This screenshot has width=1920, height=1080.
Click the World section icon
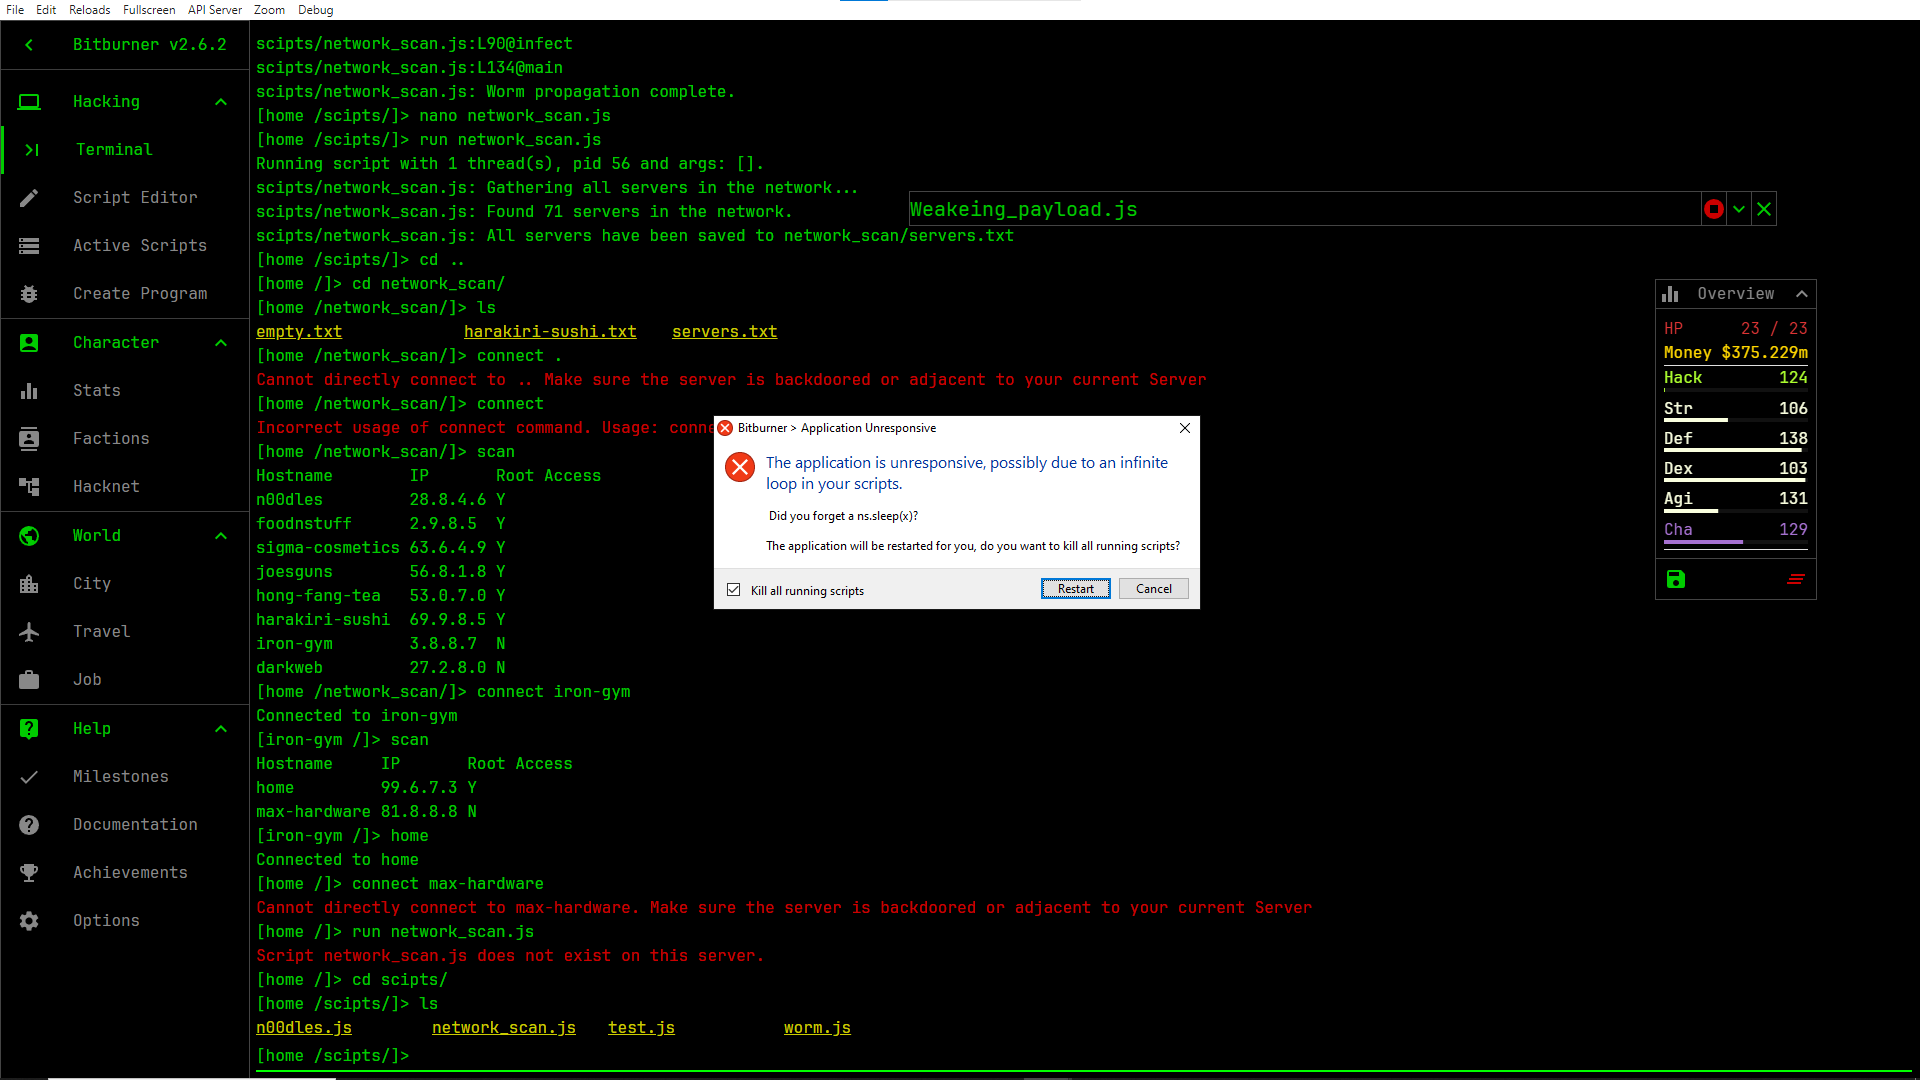point(28,535)
